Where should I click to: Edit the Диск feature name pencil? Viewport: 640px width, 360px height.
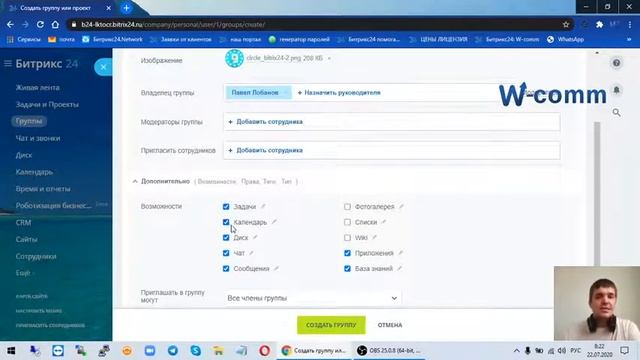(255, 237)
